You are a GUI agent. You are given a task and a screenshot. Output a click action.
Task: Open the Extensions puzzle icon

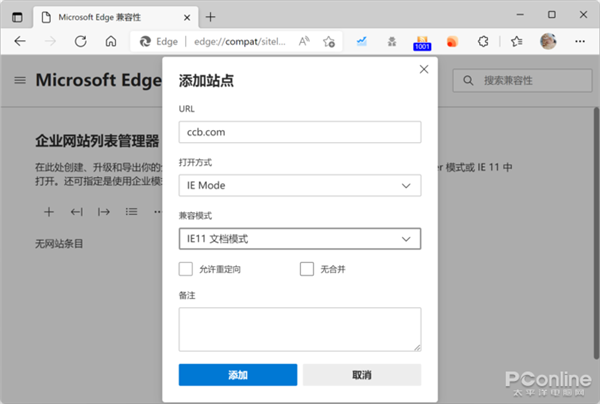pyautogui.click(x=482, y=42)
